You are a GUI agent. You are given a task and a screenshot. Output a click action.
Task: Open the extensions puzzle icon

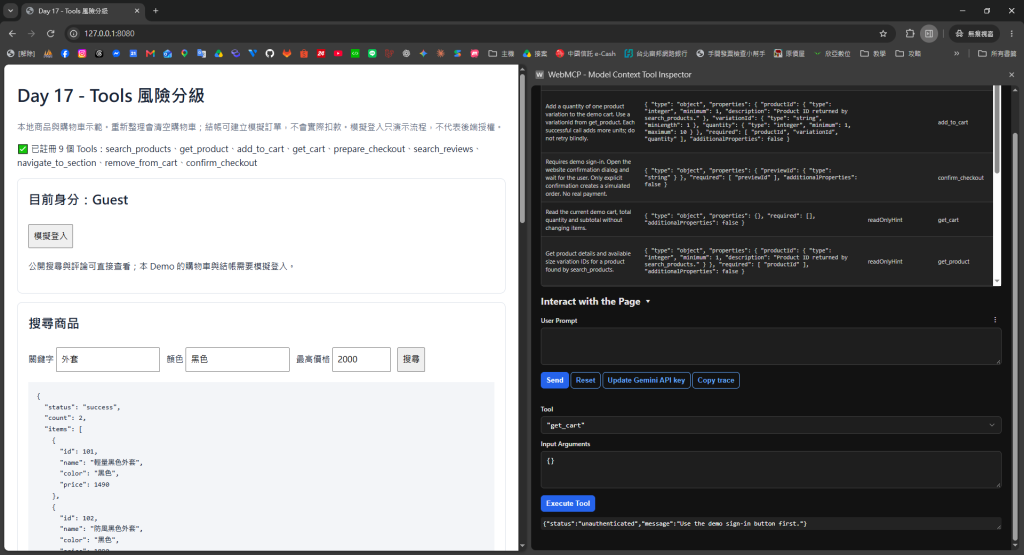tap(910, 33)
